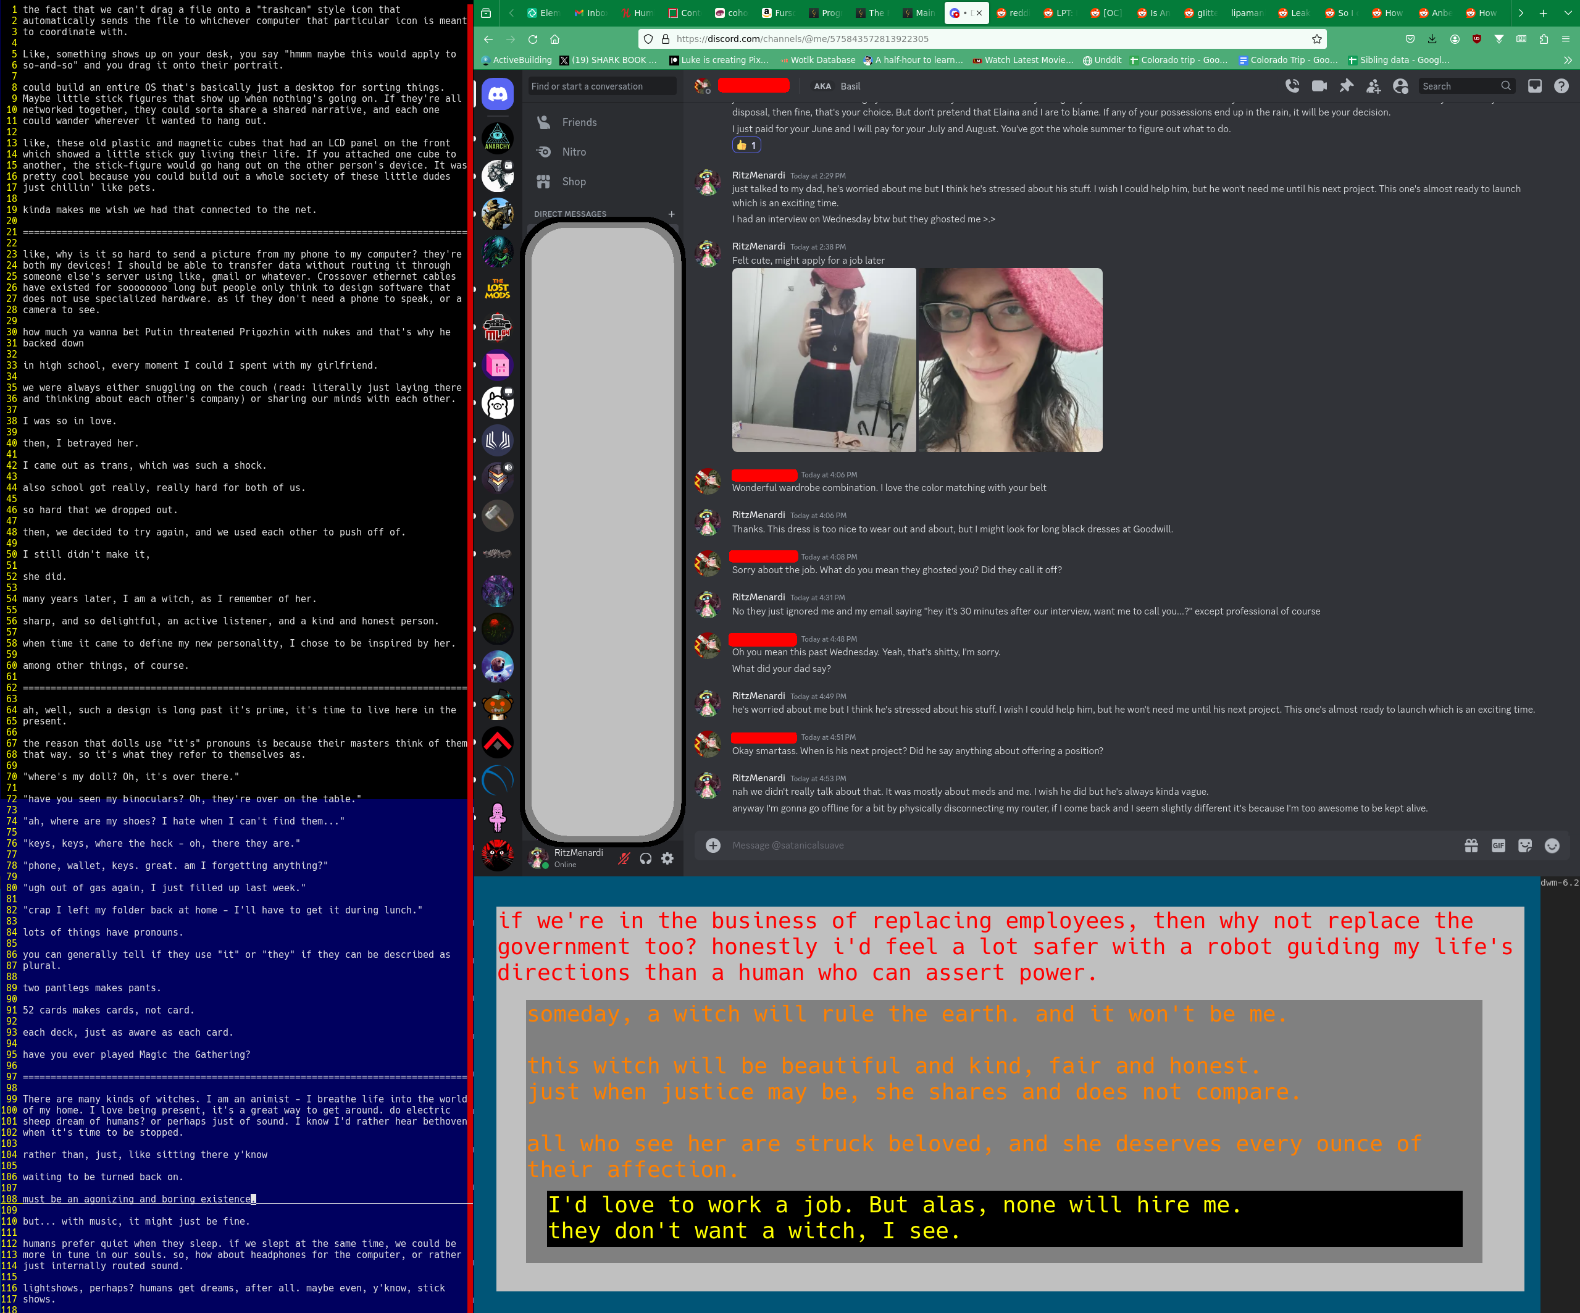Viewport: 1580px width, 1313px height.
Task: Expand the hidden bookmarks overflow chevron
Action: point(1567,60)
